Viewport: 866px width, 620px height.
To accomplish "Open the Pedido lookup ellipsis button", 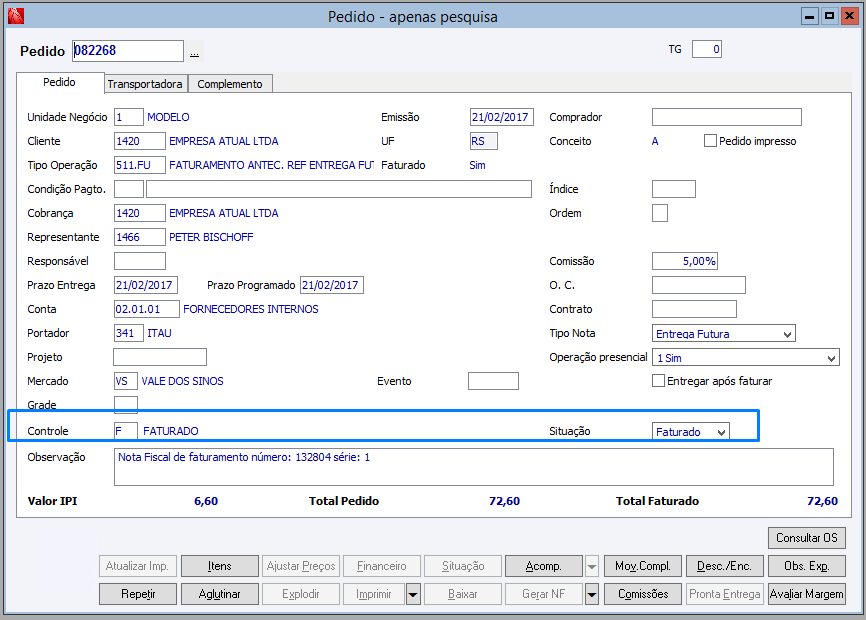I will coord(194,51).
